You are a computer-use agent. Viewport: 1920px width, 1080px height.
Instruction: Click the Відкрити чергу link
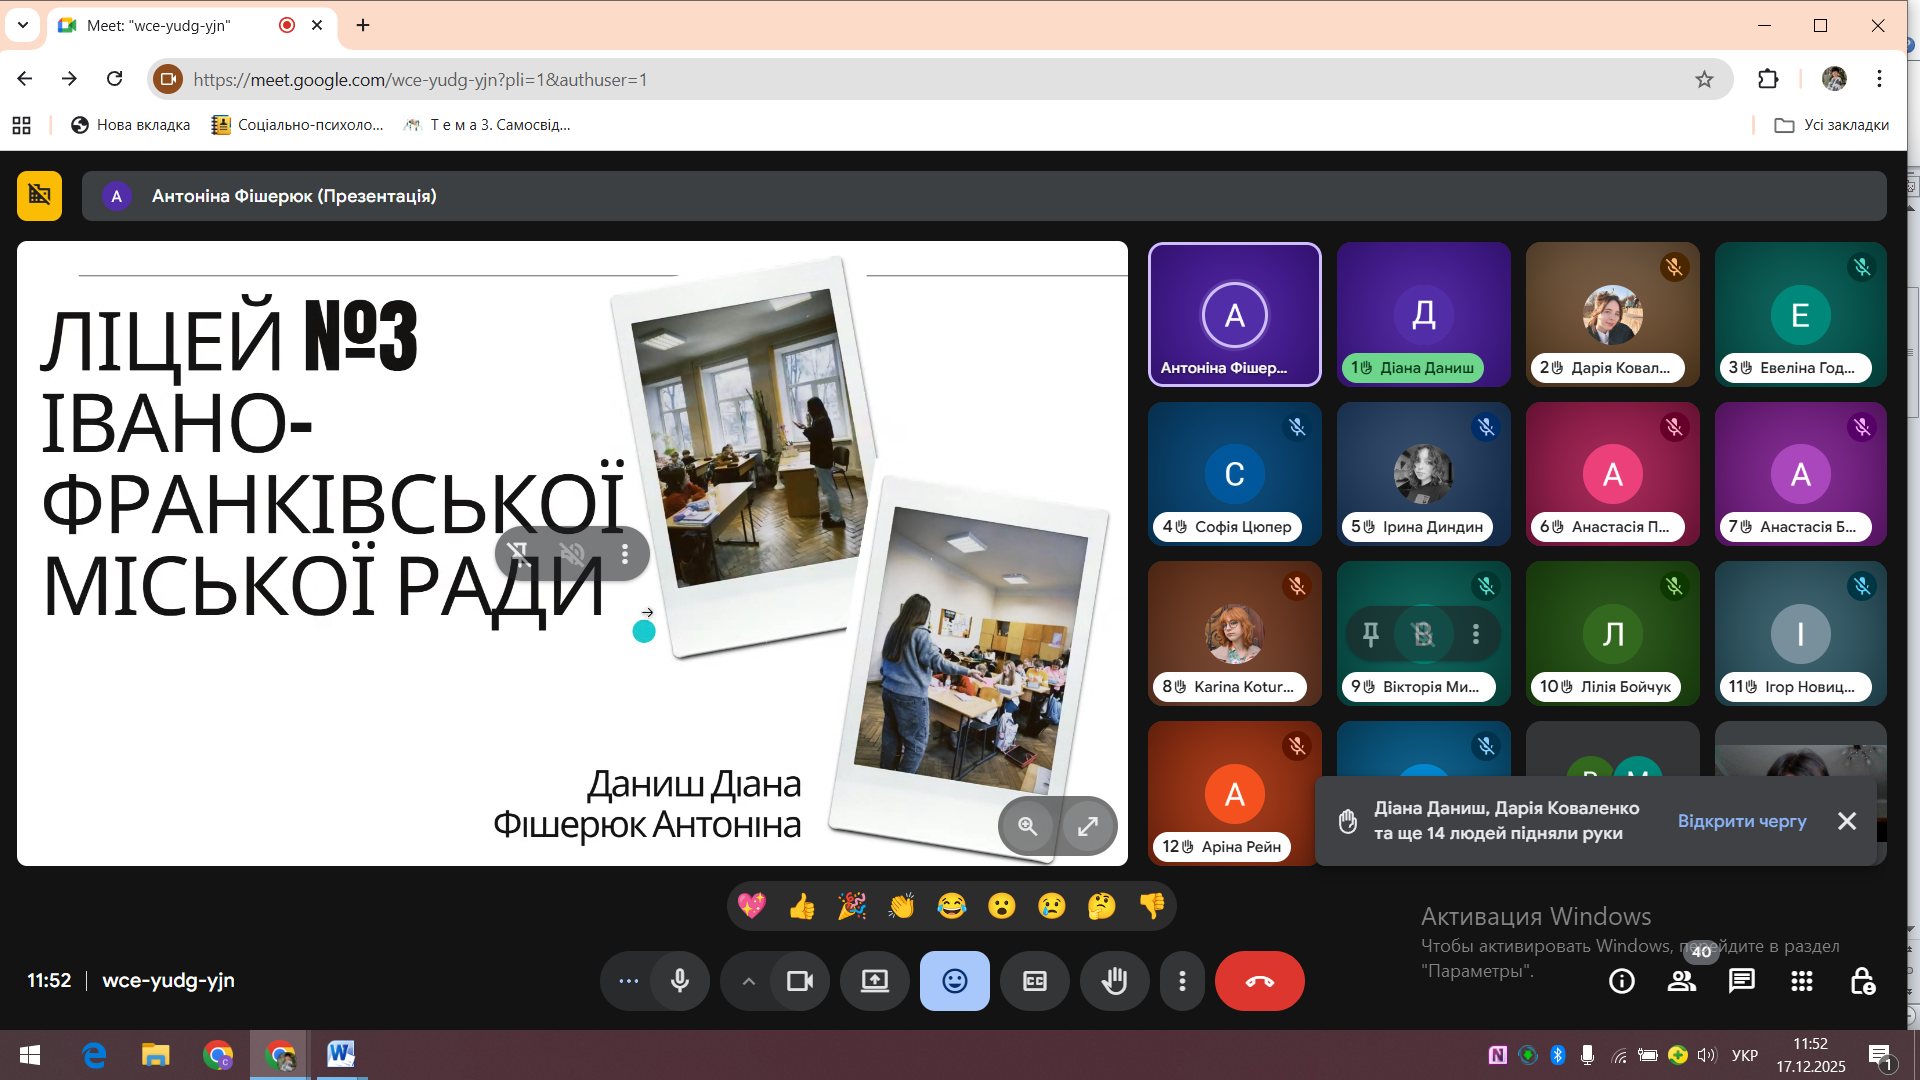tap(1742, 821)
